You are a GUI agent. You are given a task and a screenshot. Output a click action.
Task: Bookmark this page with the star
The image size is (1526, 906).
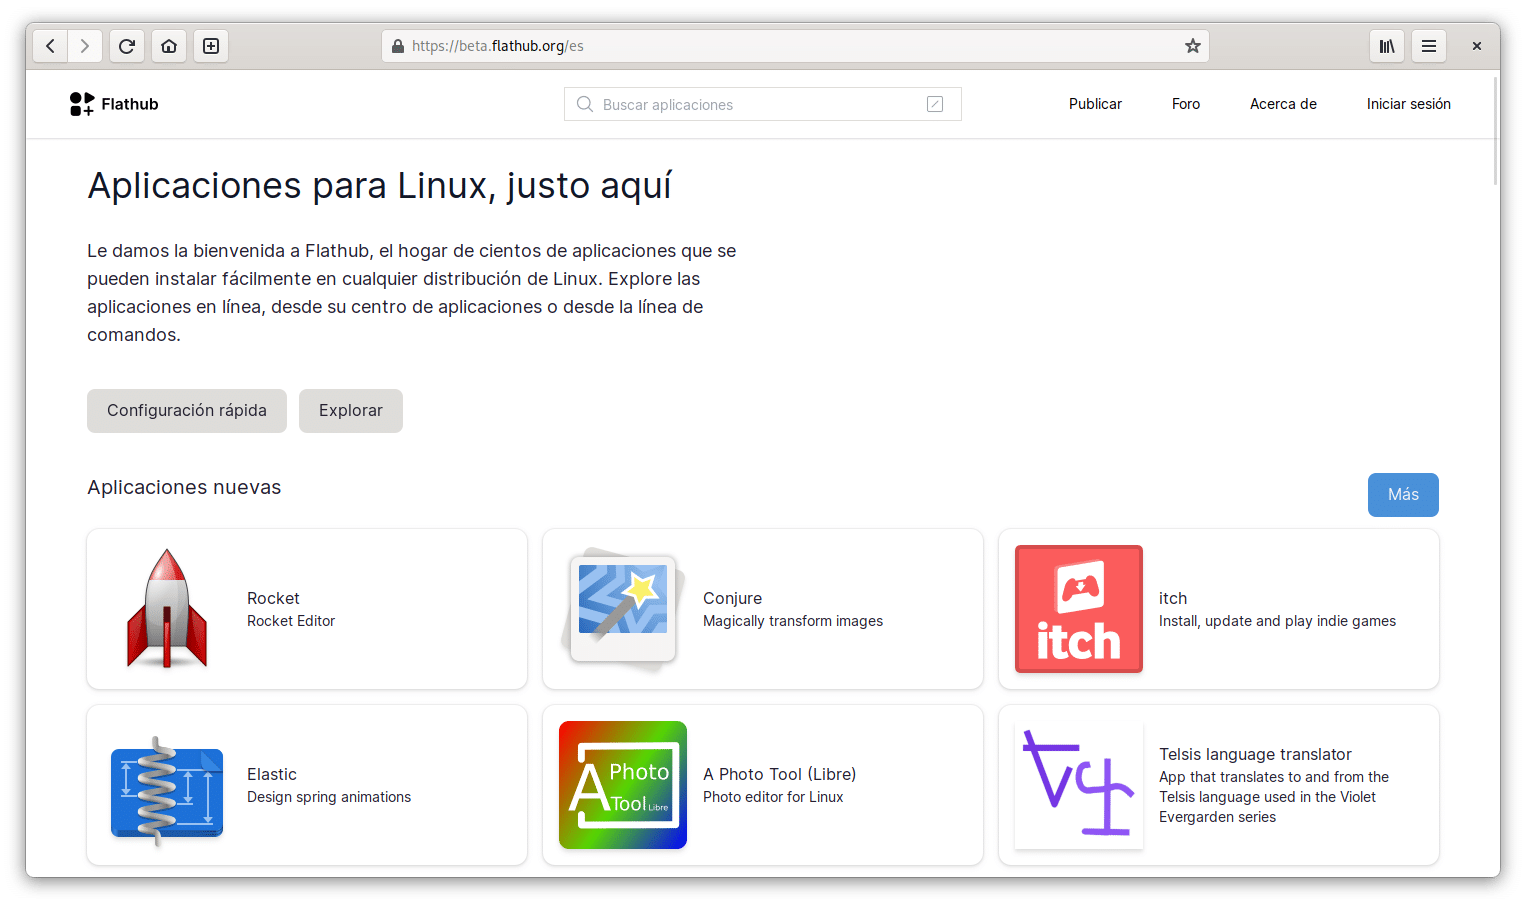coord(1191,45)
